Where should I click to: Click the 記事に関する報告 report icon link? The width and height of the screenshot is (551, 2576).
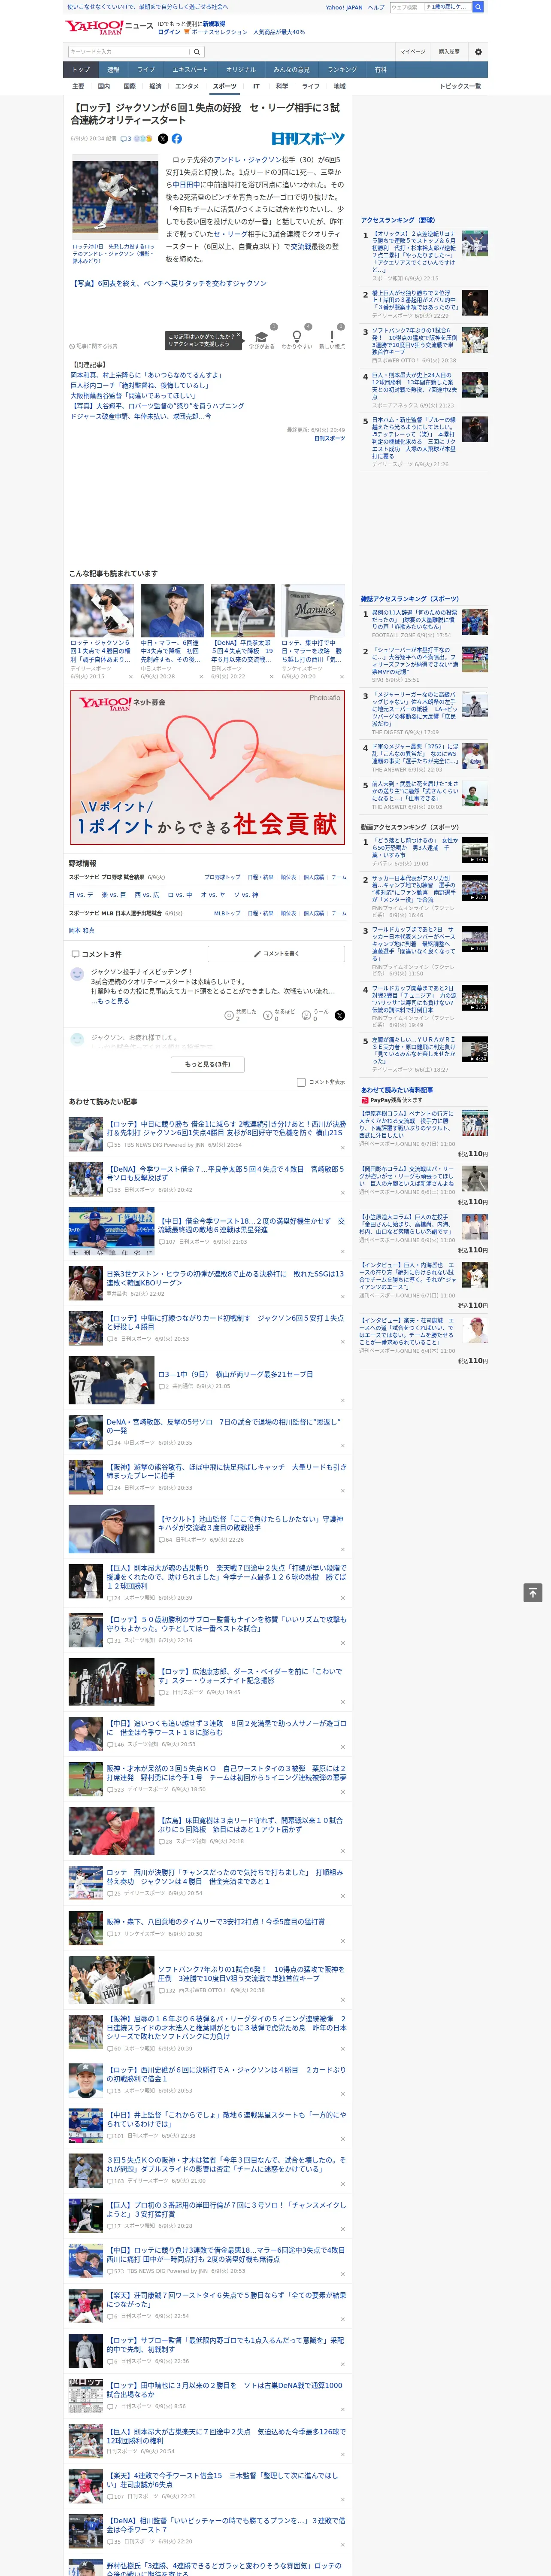pos(93,346)
